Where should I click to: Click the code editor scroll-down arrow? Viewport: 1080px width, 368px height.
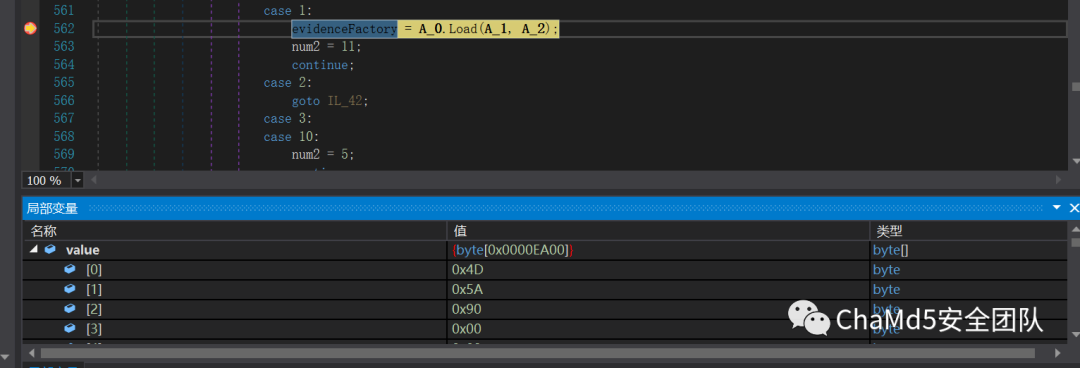coord(1074,161)
